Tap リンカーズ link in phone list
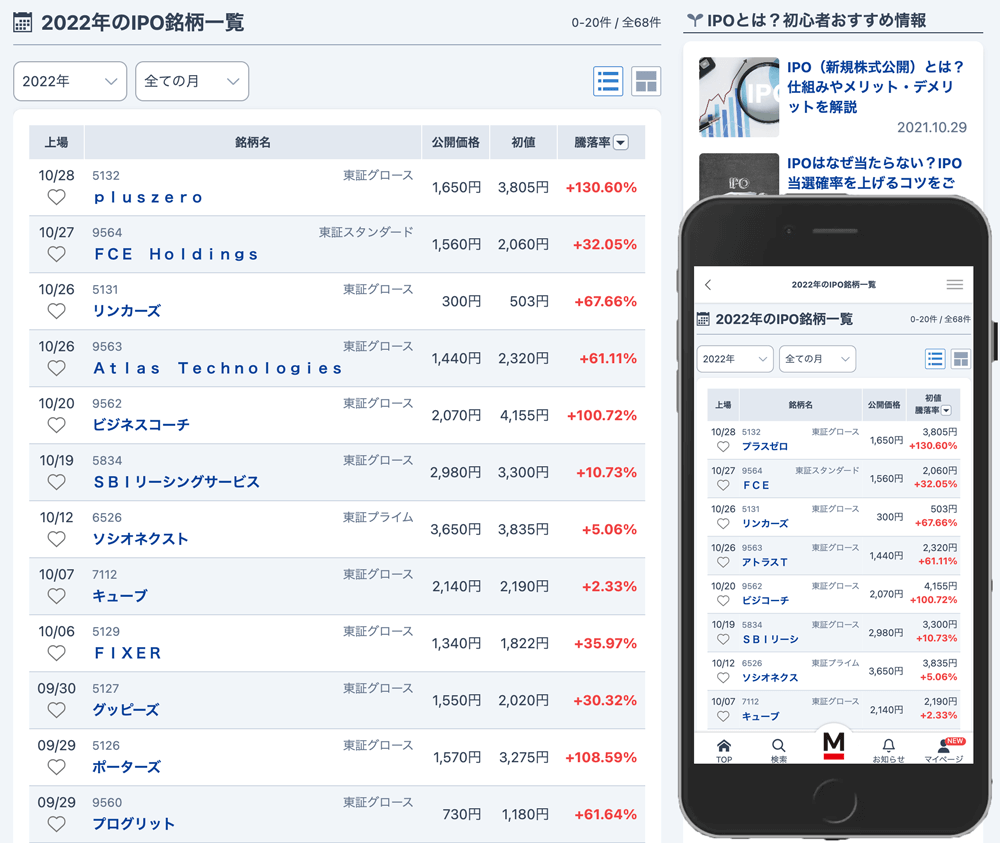This screenshot has width=1000, height=843. coord(765,524)
